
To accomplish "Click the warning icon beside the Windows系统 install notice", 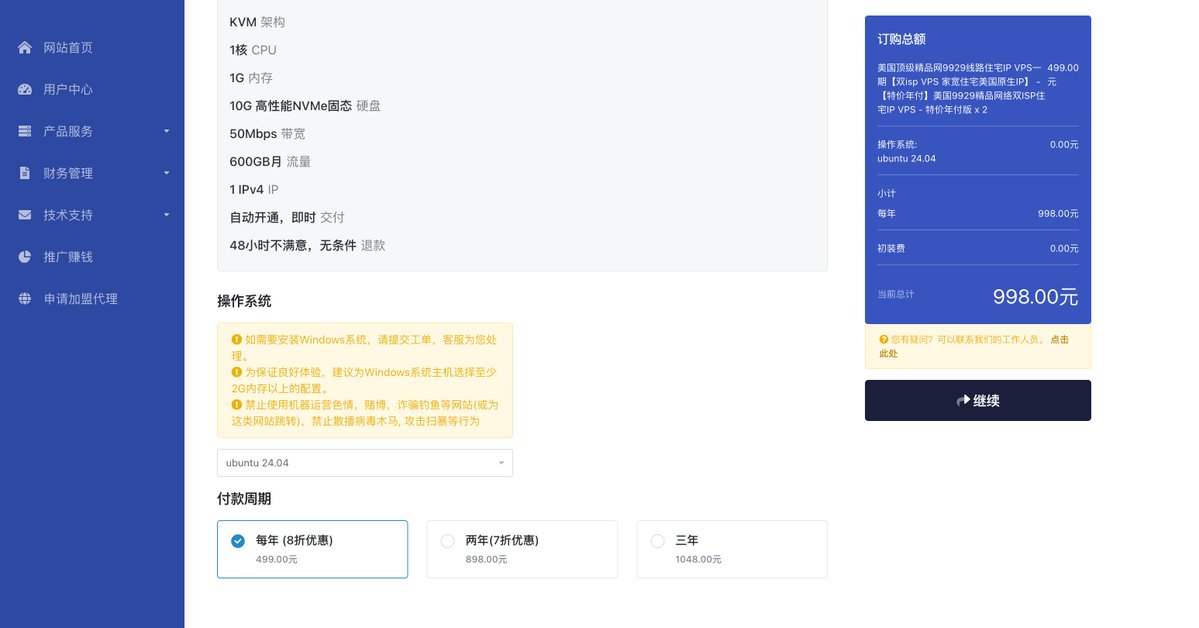I will [236, 340].
